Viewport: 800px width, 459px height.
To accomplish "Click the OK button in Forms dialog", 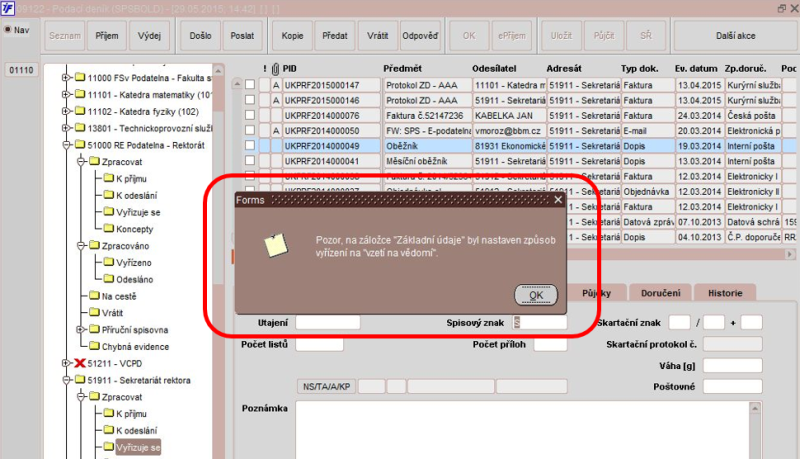I will point(536,295).
